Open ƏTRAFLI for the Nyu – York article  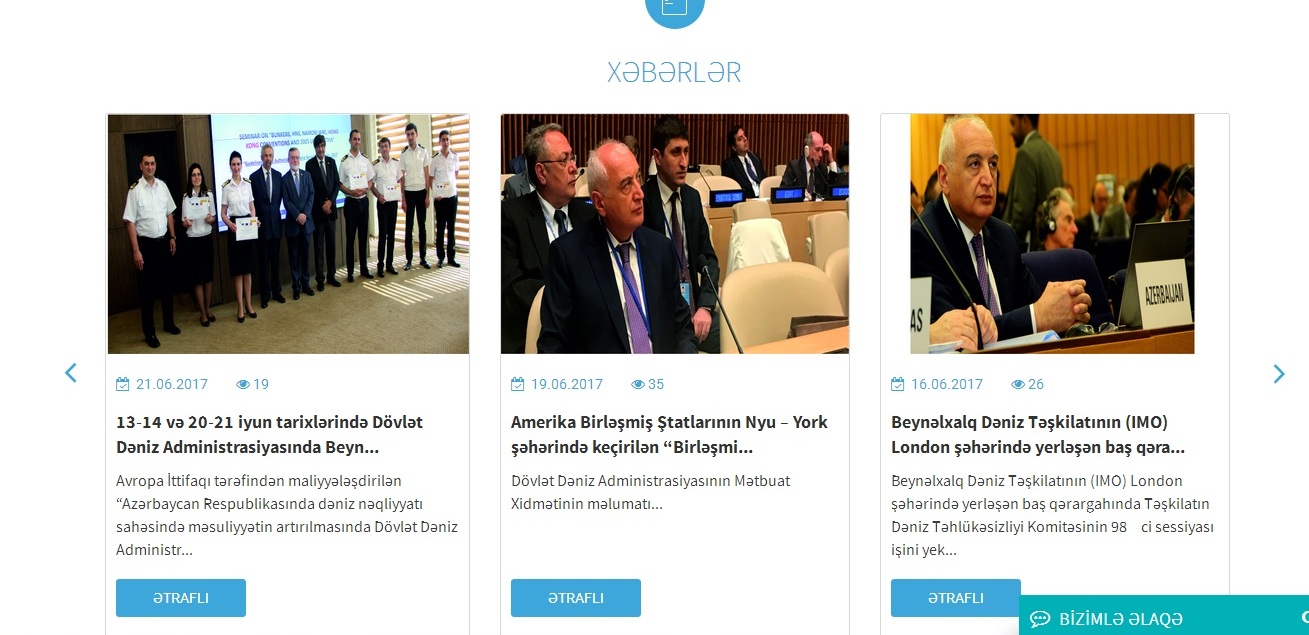[576, 598]
